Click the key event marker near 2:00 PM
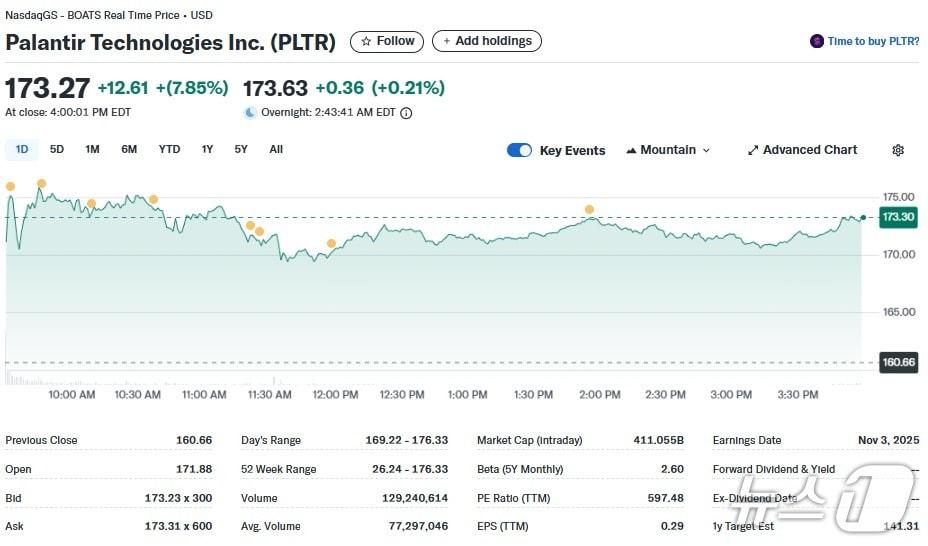 pyautogui.click(x=589, y=209)
